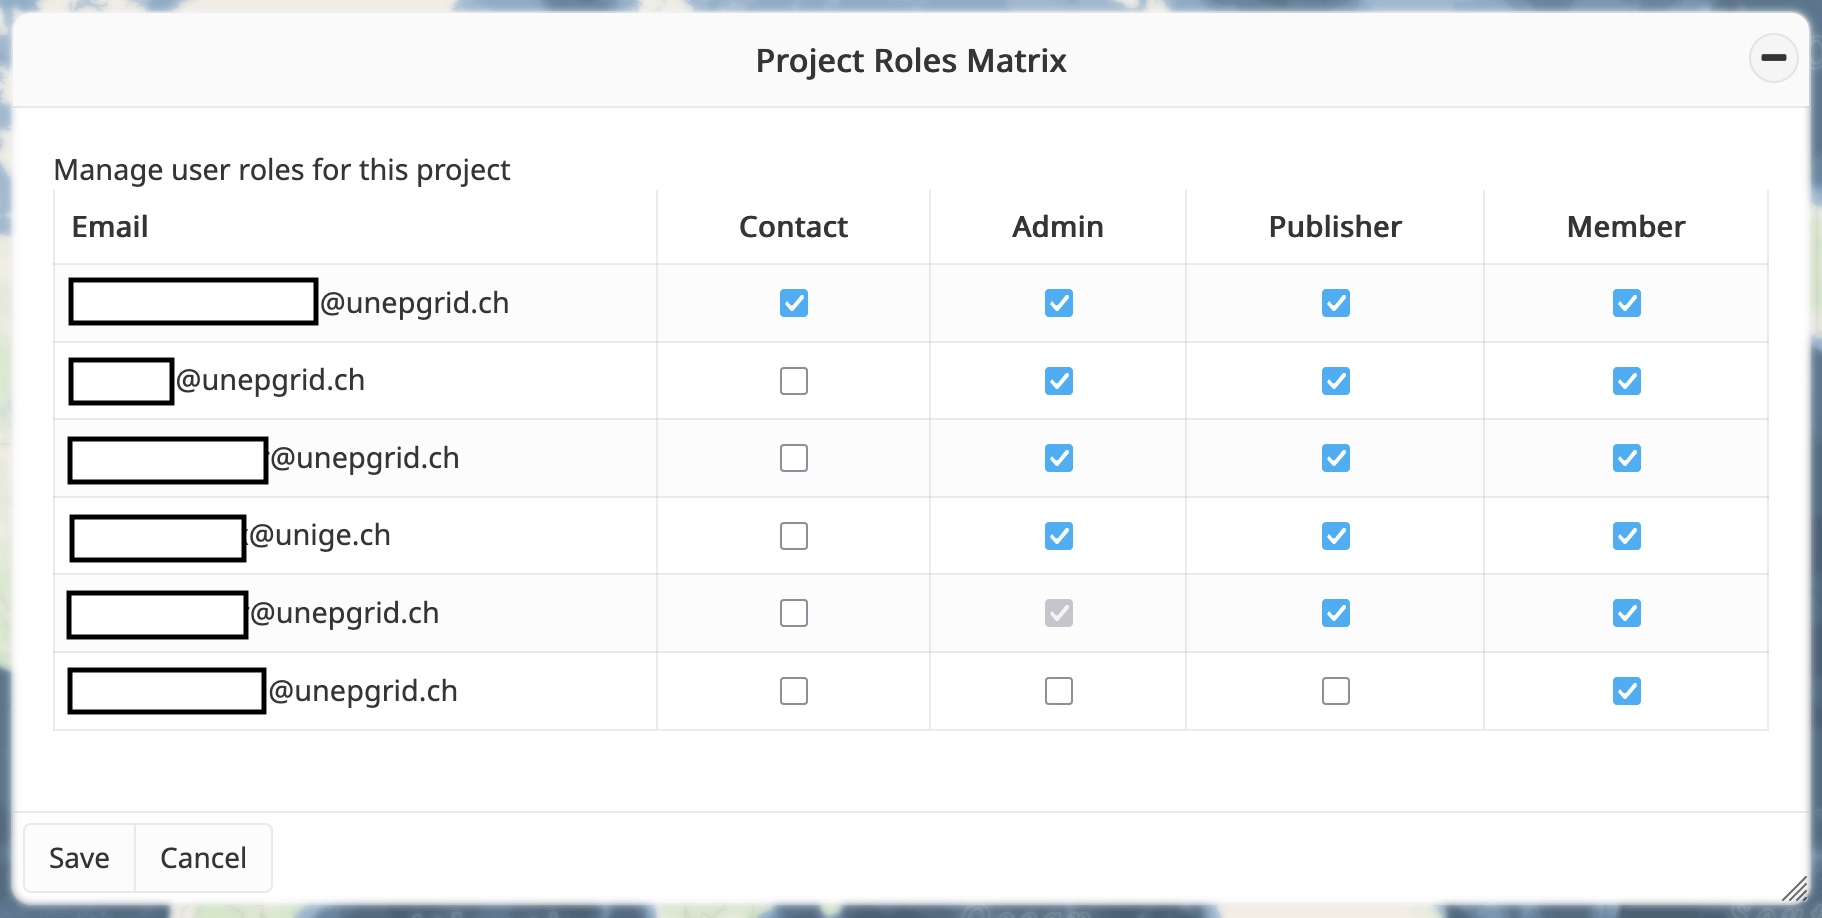The image size is (1822, 918).
Task: Uncheck Publisher for the first listed user
Action: (x=1335, y=303)
